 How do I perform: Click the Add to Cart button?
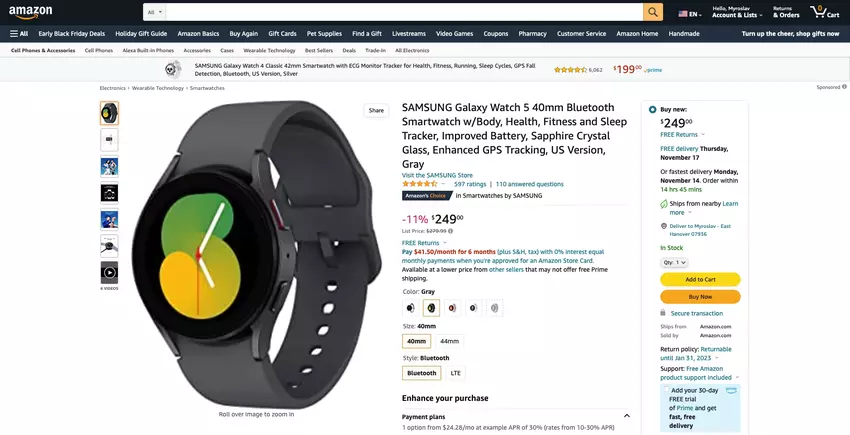(x=700, y=279)
